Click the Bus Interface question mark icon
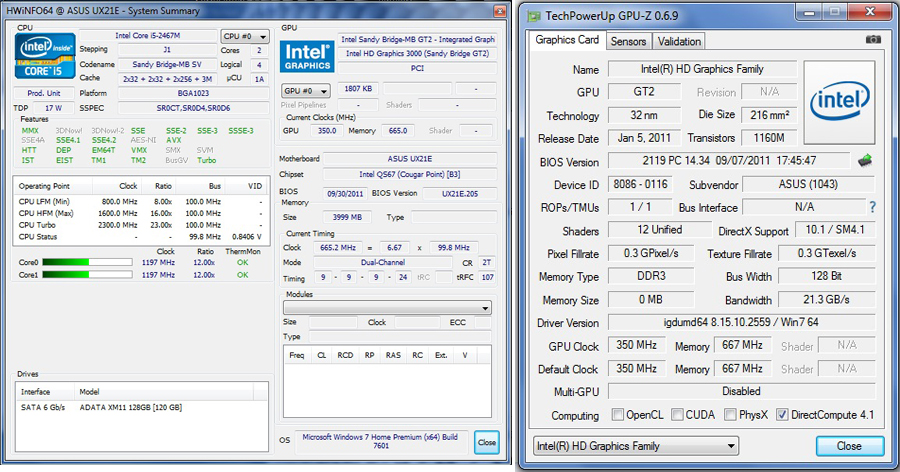 point(872,207)
